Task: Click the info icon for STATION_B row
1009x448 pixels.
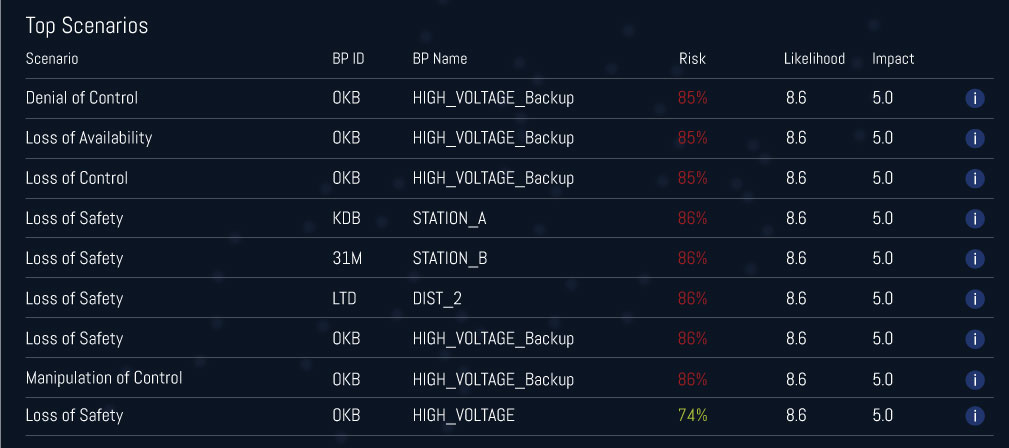Action: (x=974, y=258)
